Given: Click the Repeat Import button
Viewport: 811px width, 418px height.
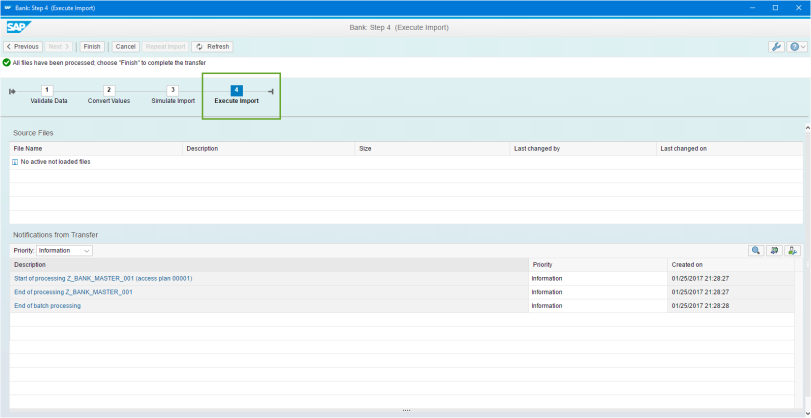Looking at the screenshot, I should click(x=166, y=47).
